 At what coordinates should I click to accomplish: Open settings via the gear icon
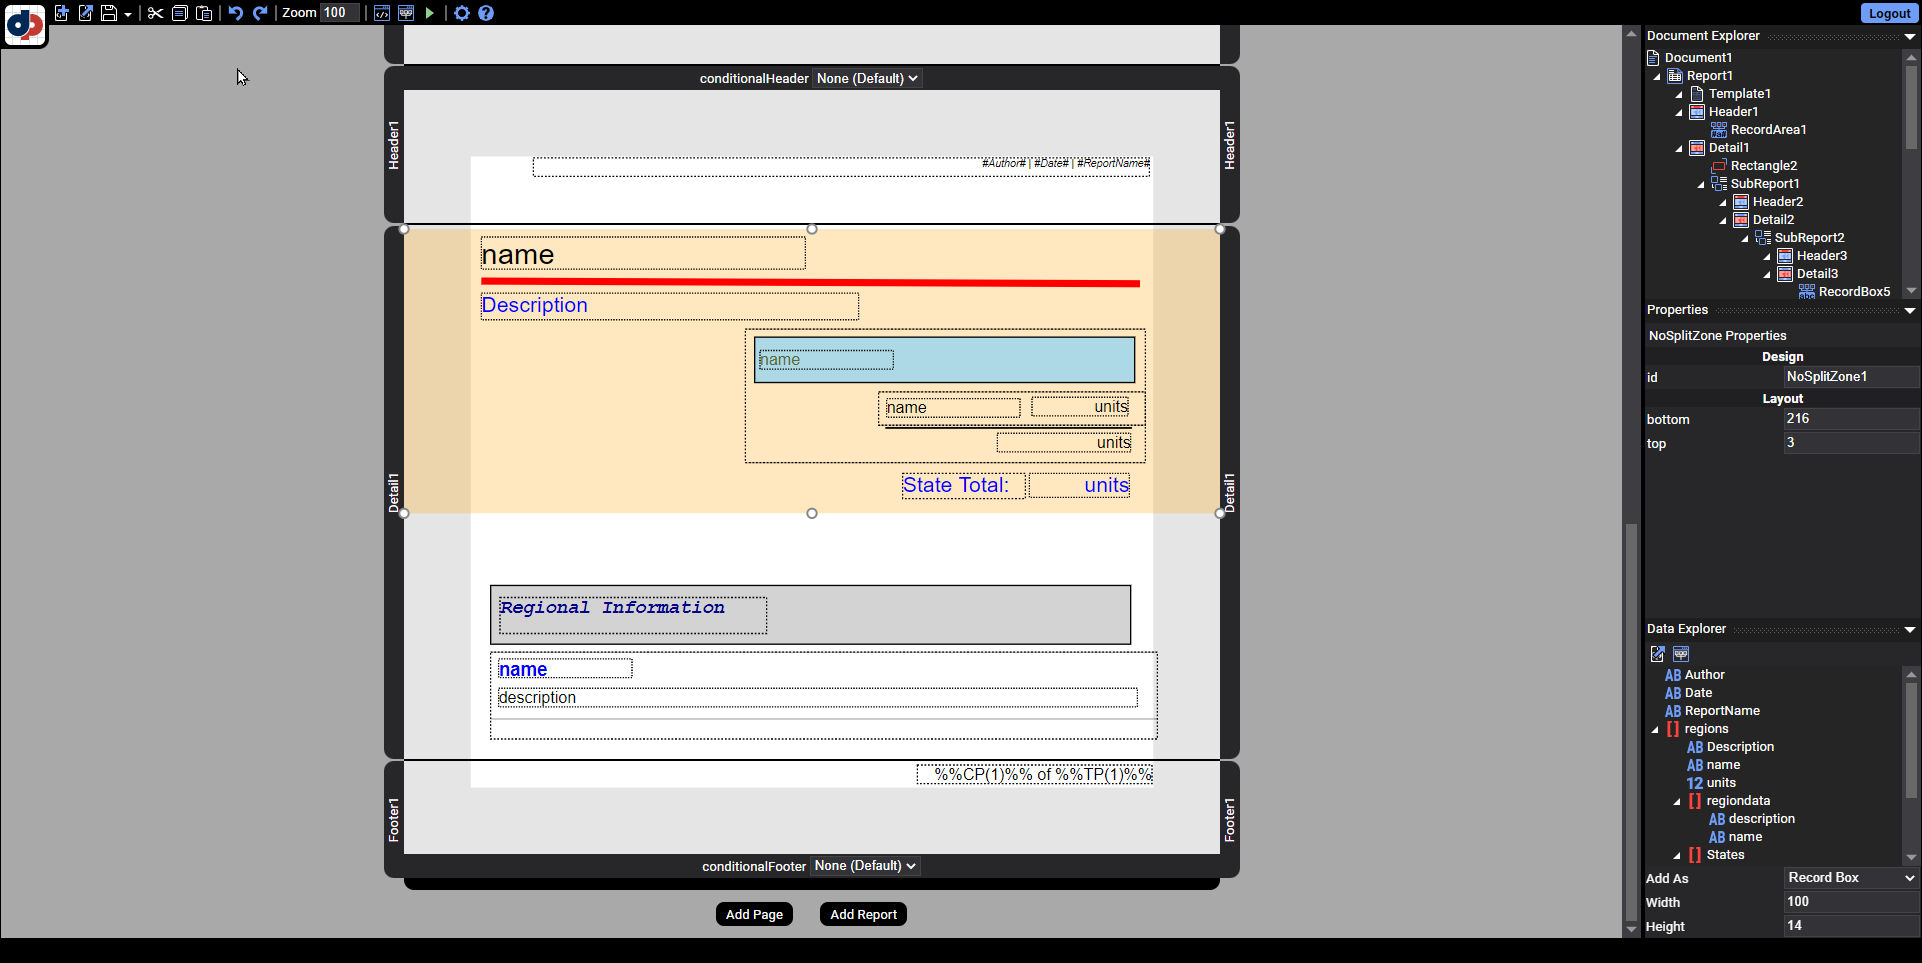(x=461, y=13)
